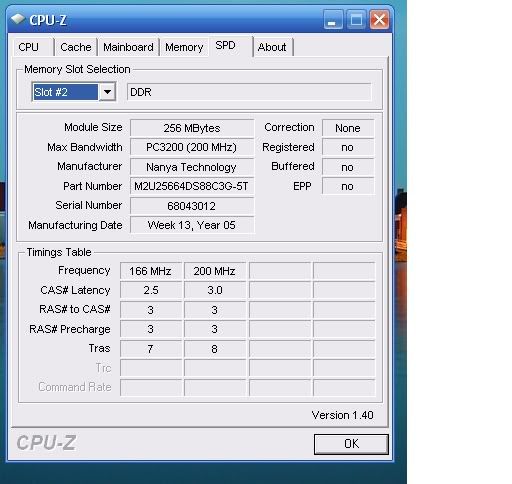Click the Tras value 7 cell

pos(151,349)
